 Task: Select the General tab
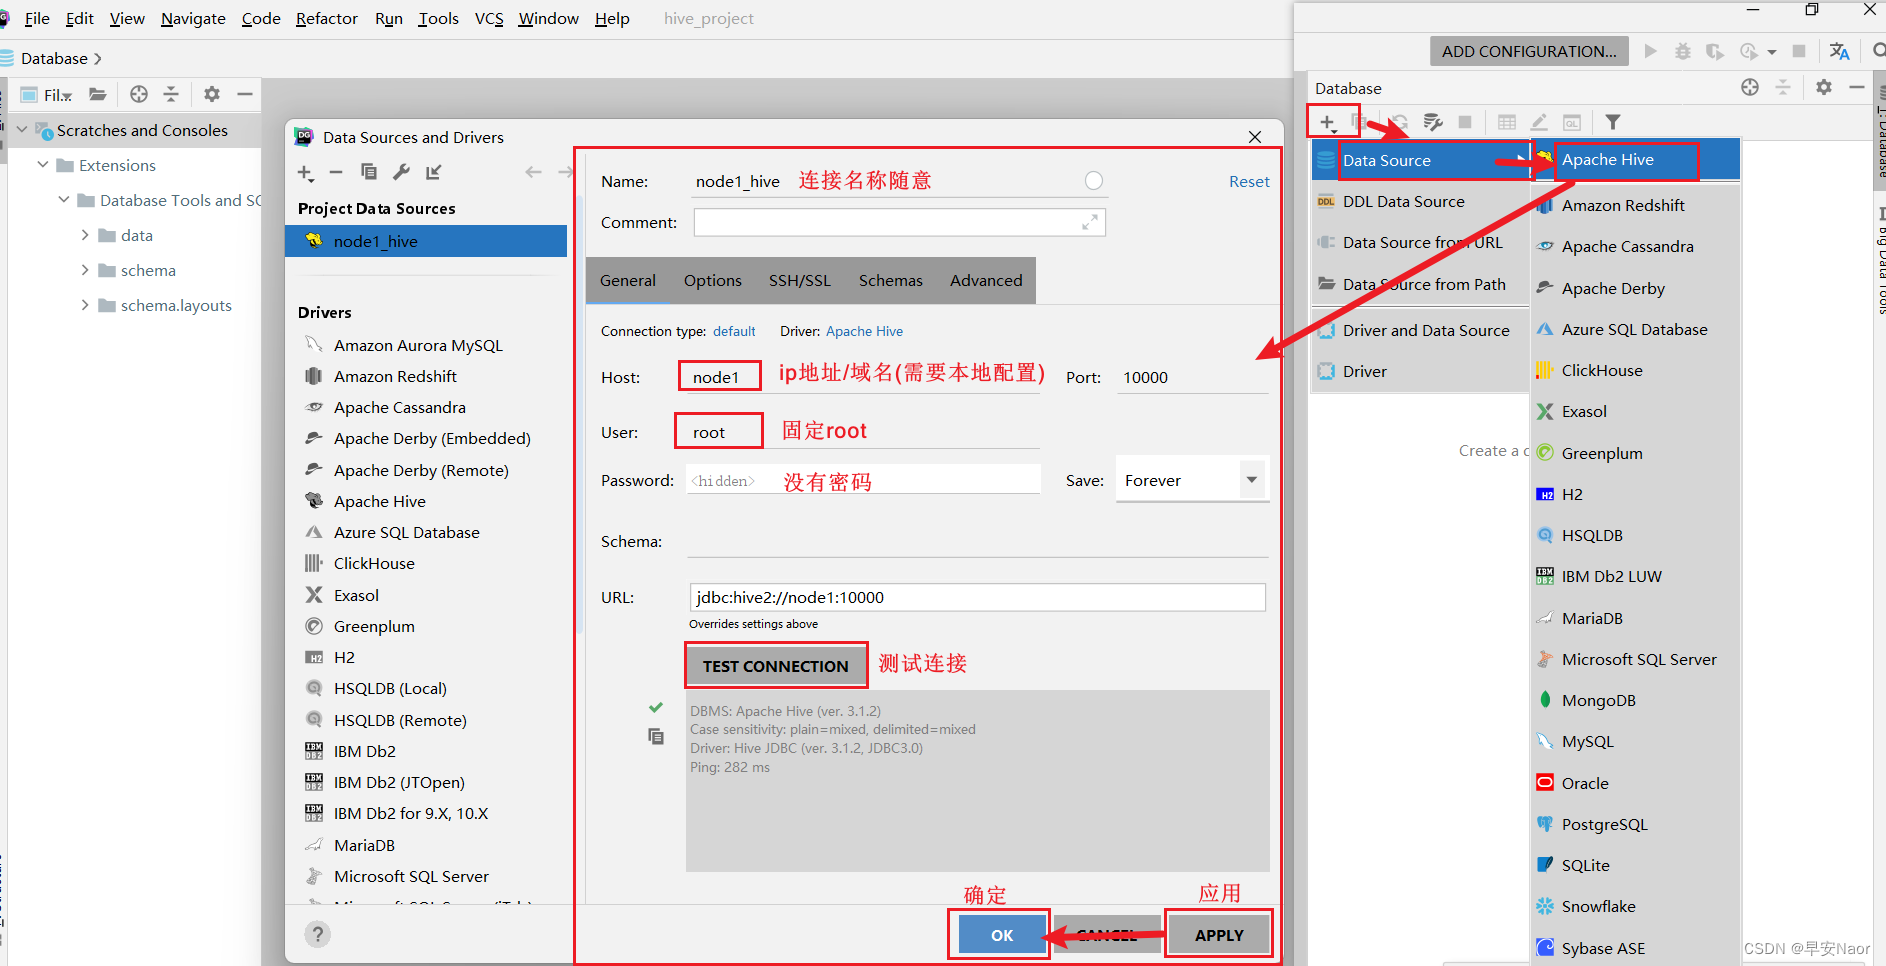click(x=628, y=280)
